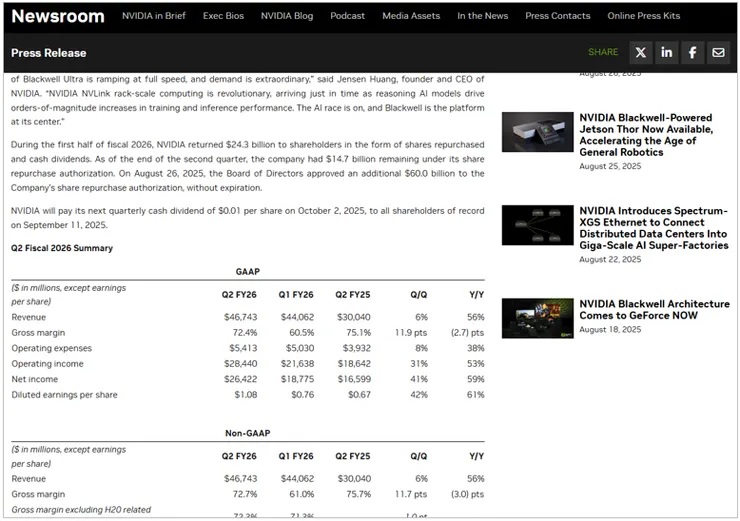Go to Press Contacts
This screenshot has width=740, height=521.
(x=558, y=16)
